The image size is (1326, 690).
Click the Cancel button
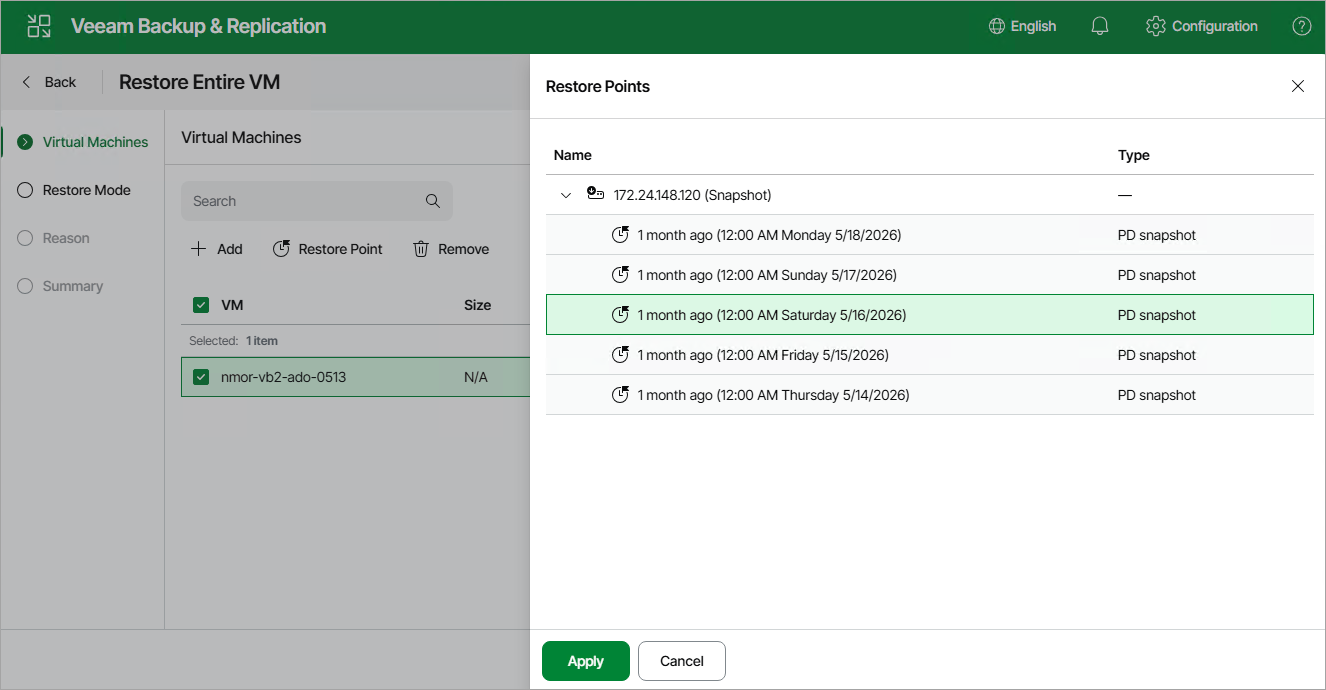click(x=682, y=661)
